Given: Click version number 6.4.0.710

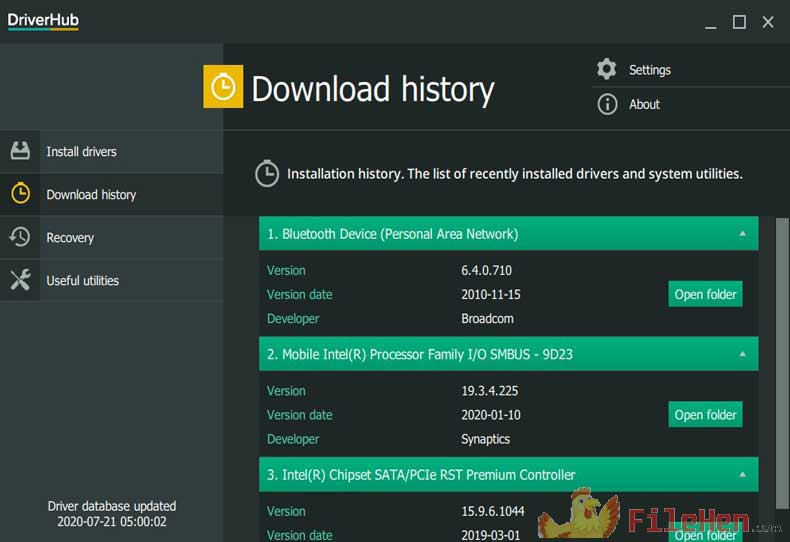Looking at the screenshot, I should (x=486, y=270).
